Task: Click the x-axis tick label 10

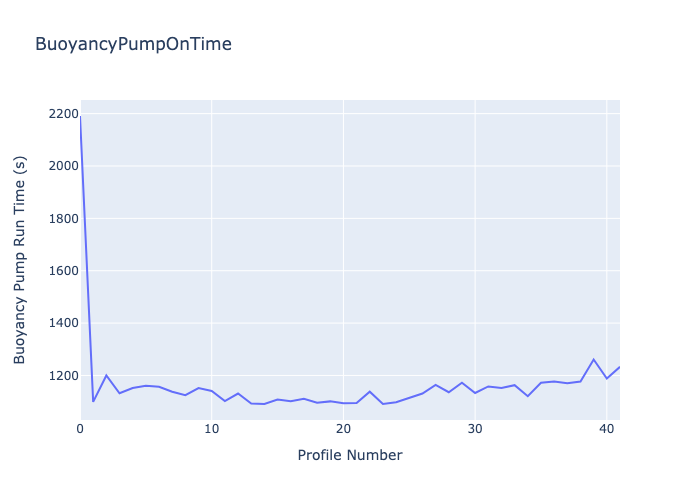Action: 212,429
